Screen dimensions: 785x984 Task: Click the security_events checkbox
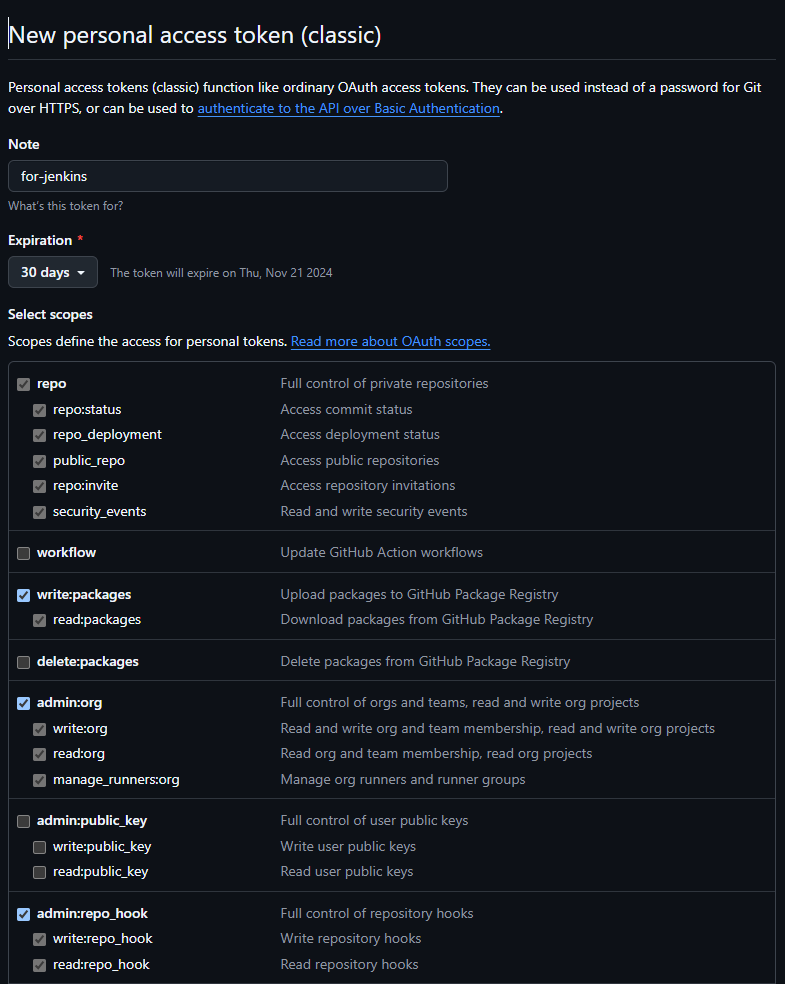coord(40,512)
